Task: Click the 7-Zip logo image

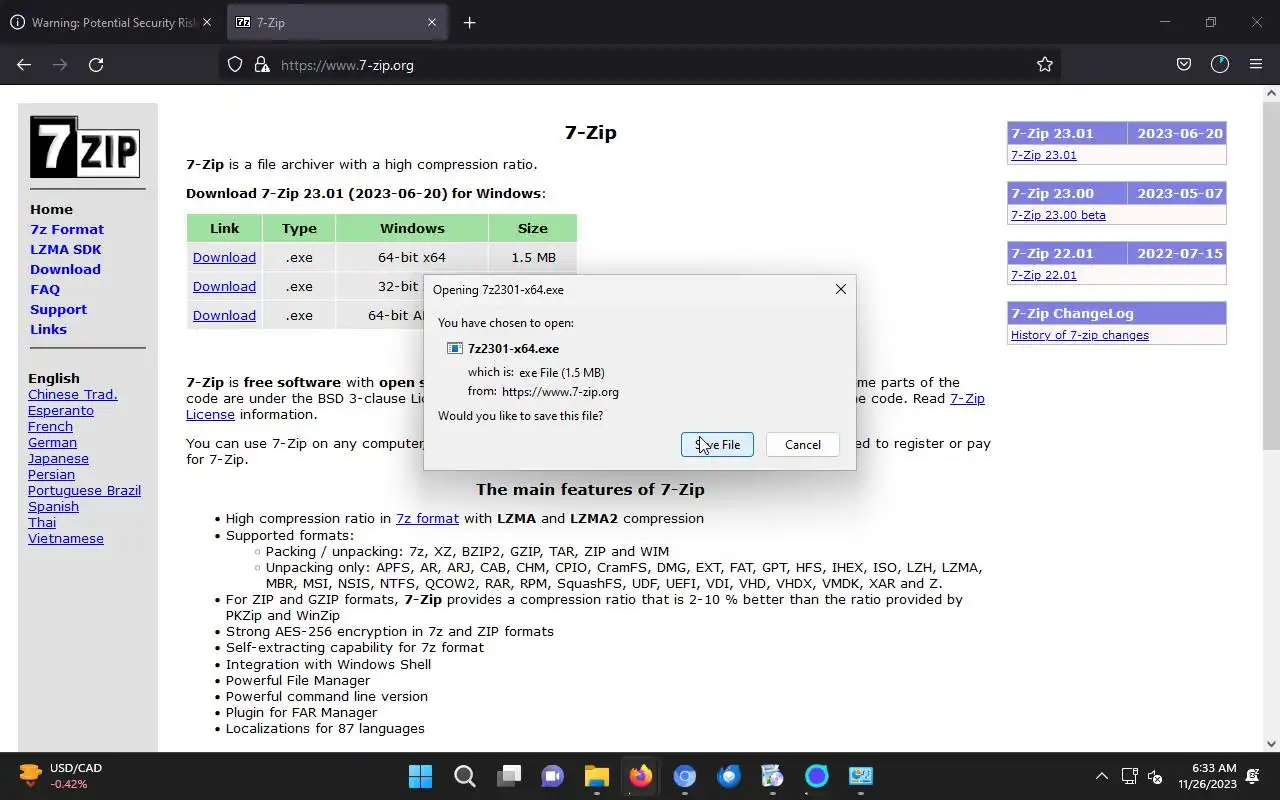Action: [x=85, y=147]
